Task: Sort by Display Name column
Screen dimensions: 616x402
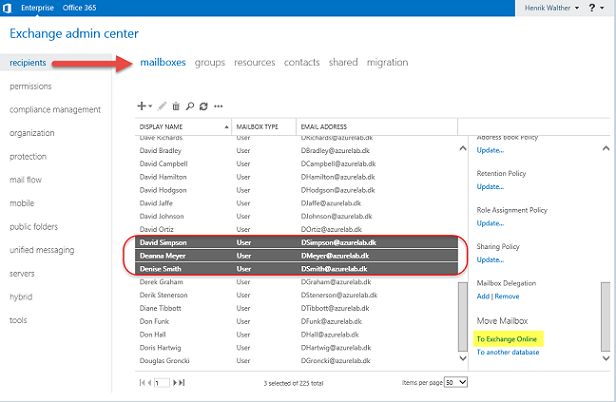Action: (x=183, y=127)
